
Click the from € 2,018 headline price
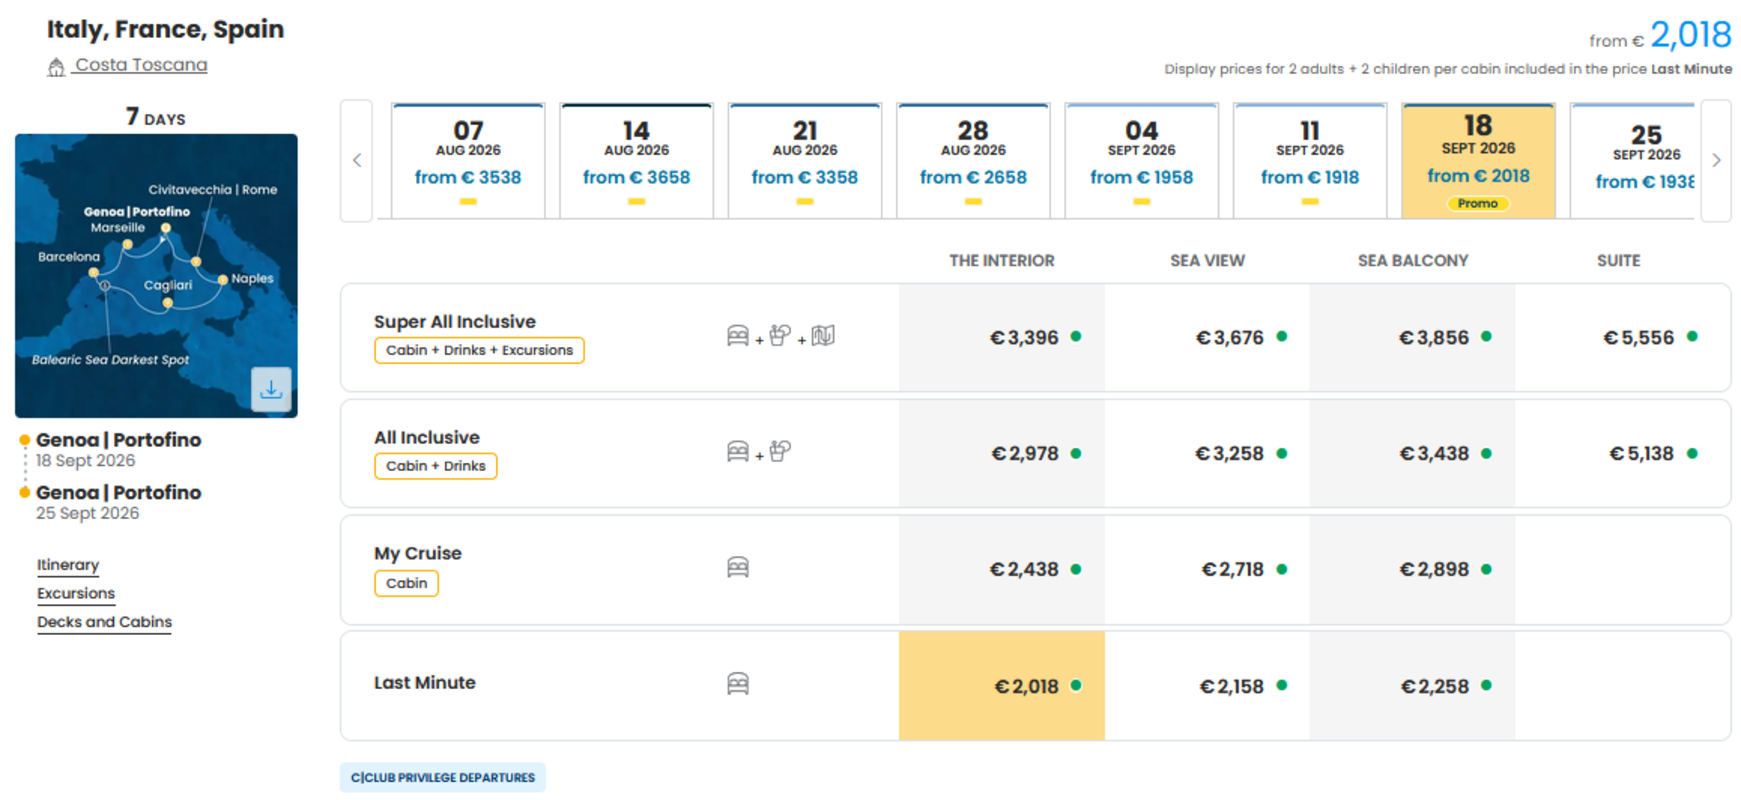1660,36
